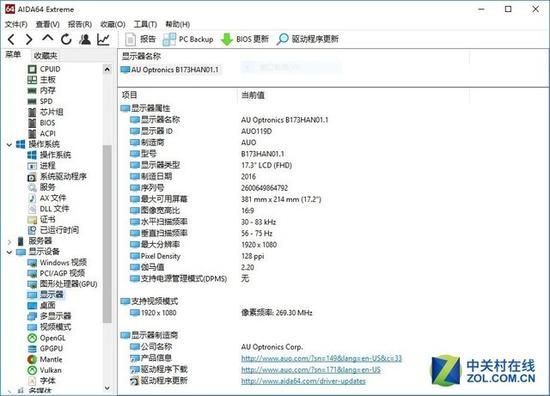This screenshot has height=396, width=550.
Task: Click the tree panel scrollbar thumb
Action: 107,234
